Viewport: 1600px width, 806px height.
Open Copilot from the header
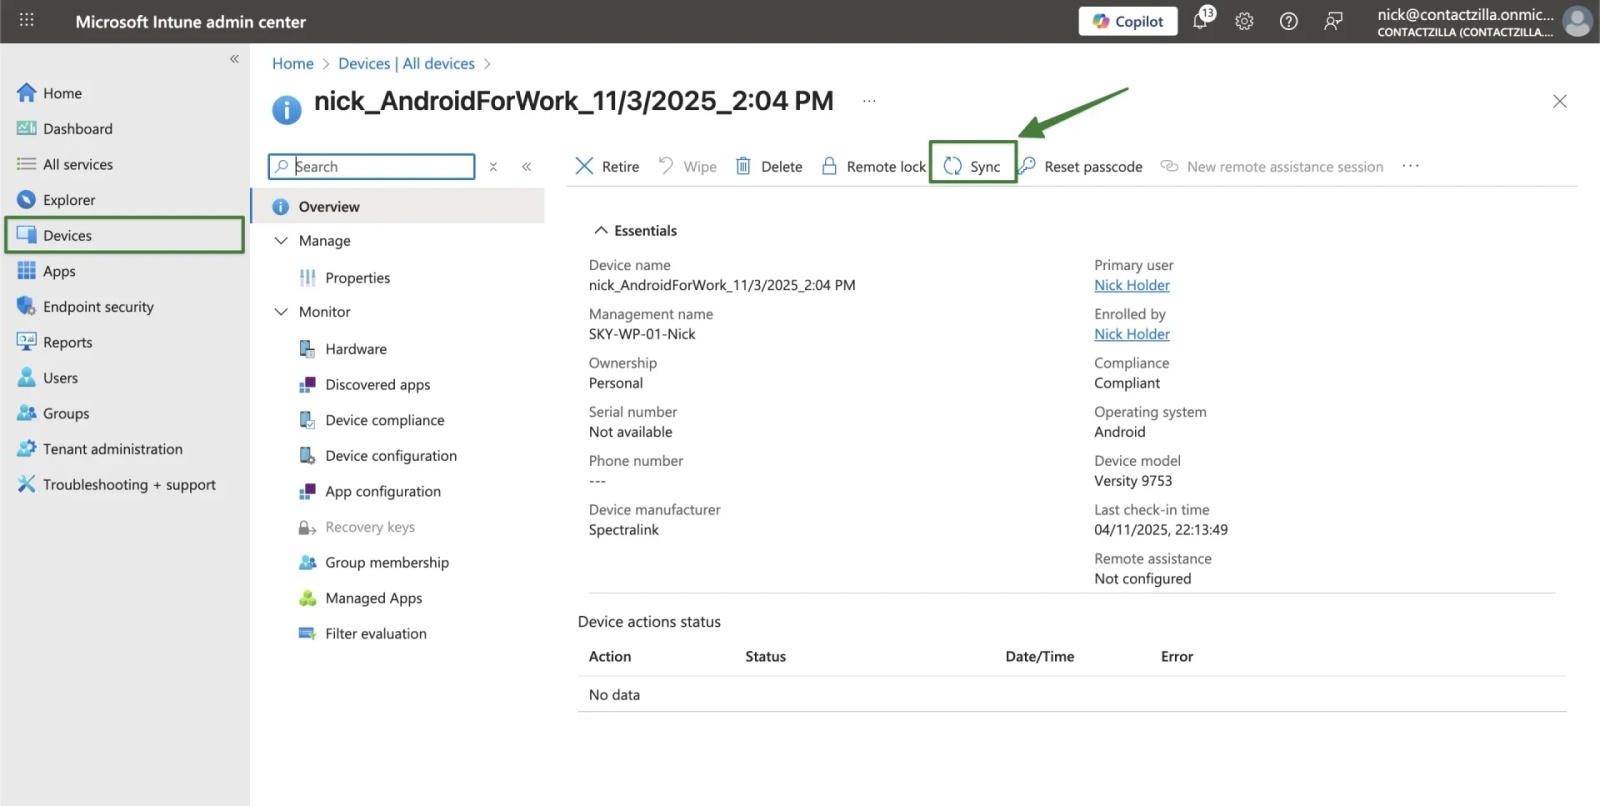[1128, 21]
